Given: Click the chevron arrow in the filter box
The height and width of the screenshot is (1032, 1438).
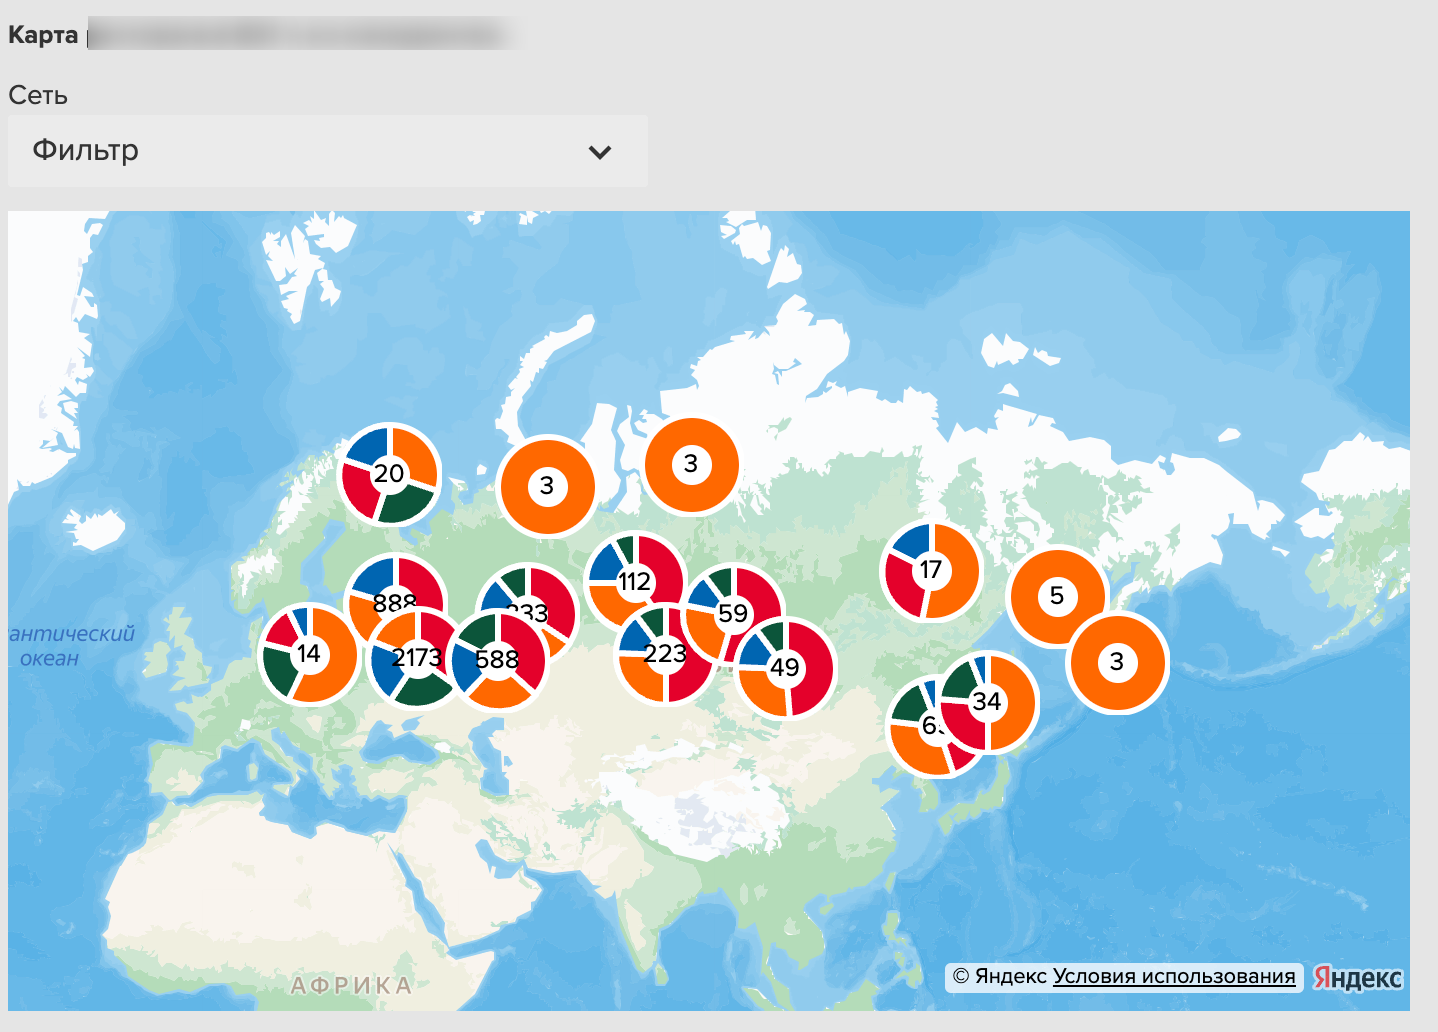Looking at the screenshot, I should tap(600, 152).
